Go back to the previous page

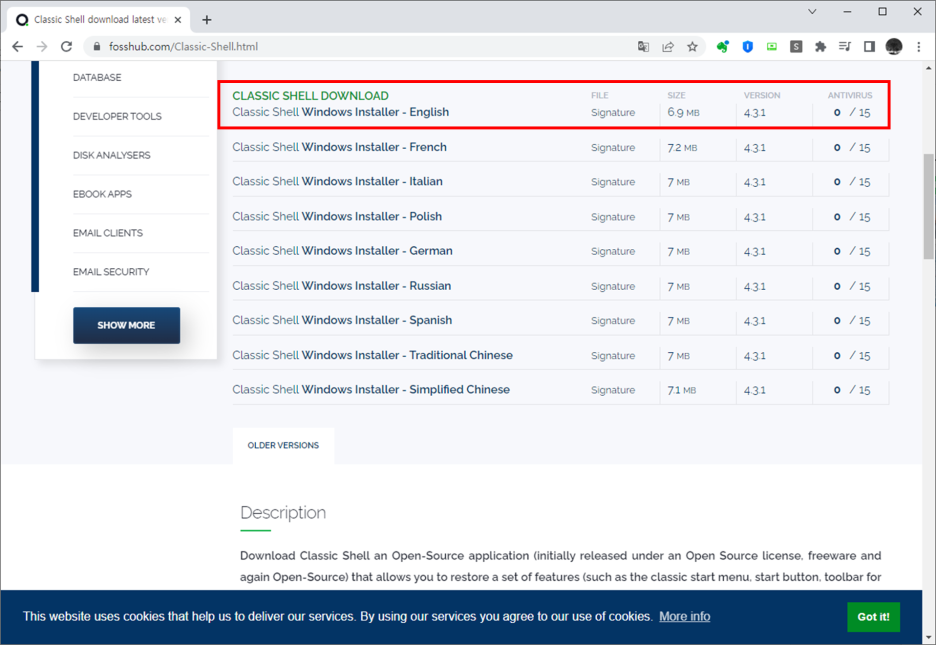tap(17, 47)
